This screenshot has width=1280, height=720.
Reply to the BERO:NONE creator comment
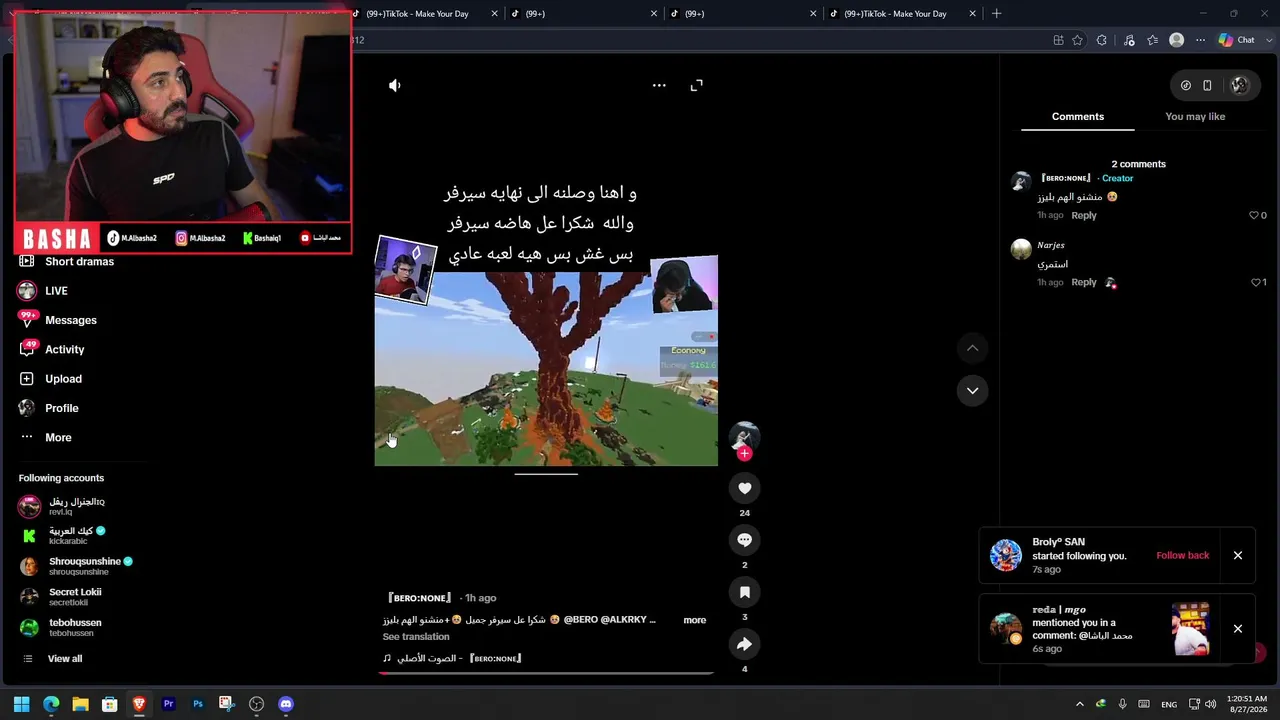click(1084, 216)
